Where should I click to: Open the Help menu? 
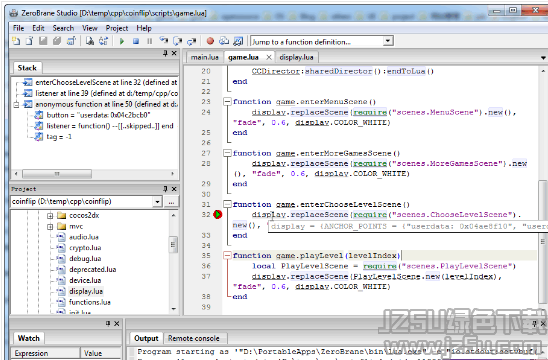144,28
